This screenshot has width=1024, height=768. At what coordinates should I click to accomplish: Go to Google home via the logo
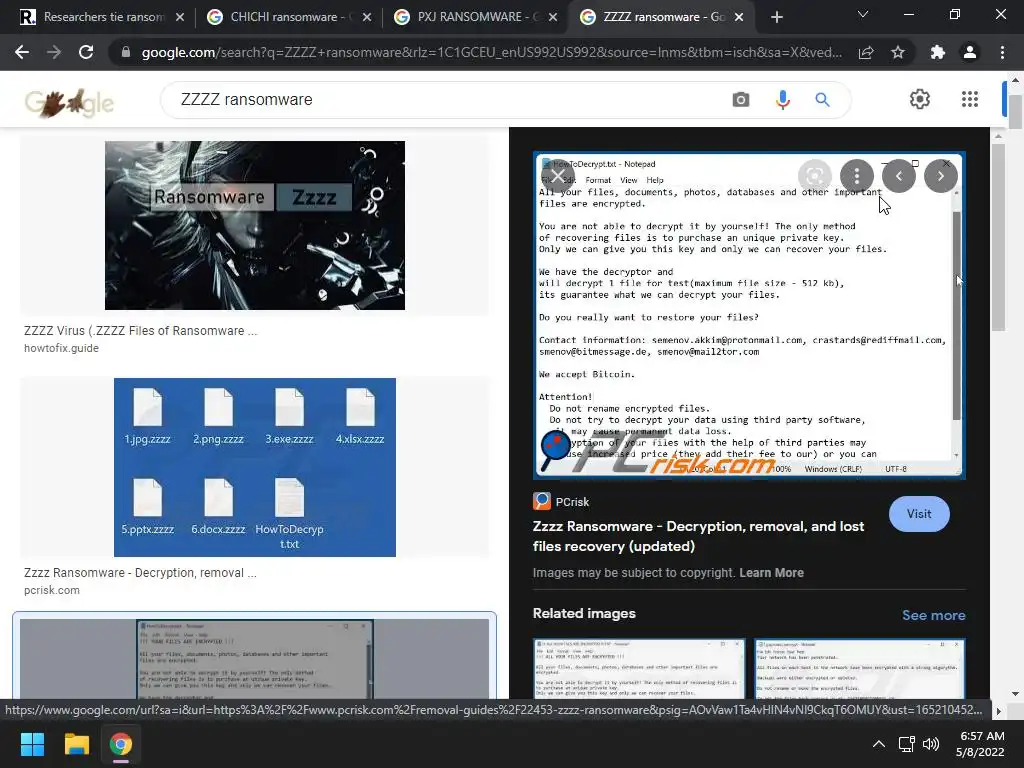tap(69, 103)
